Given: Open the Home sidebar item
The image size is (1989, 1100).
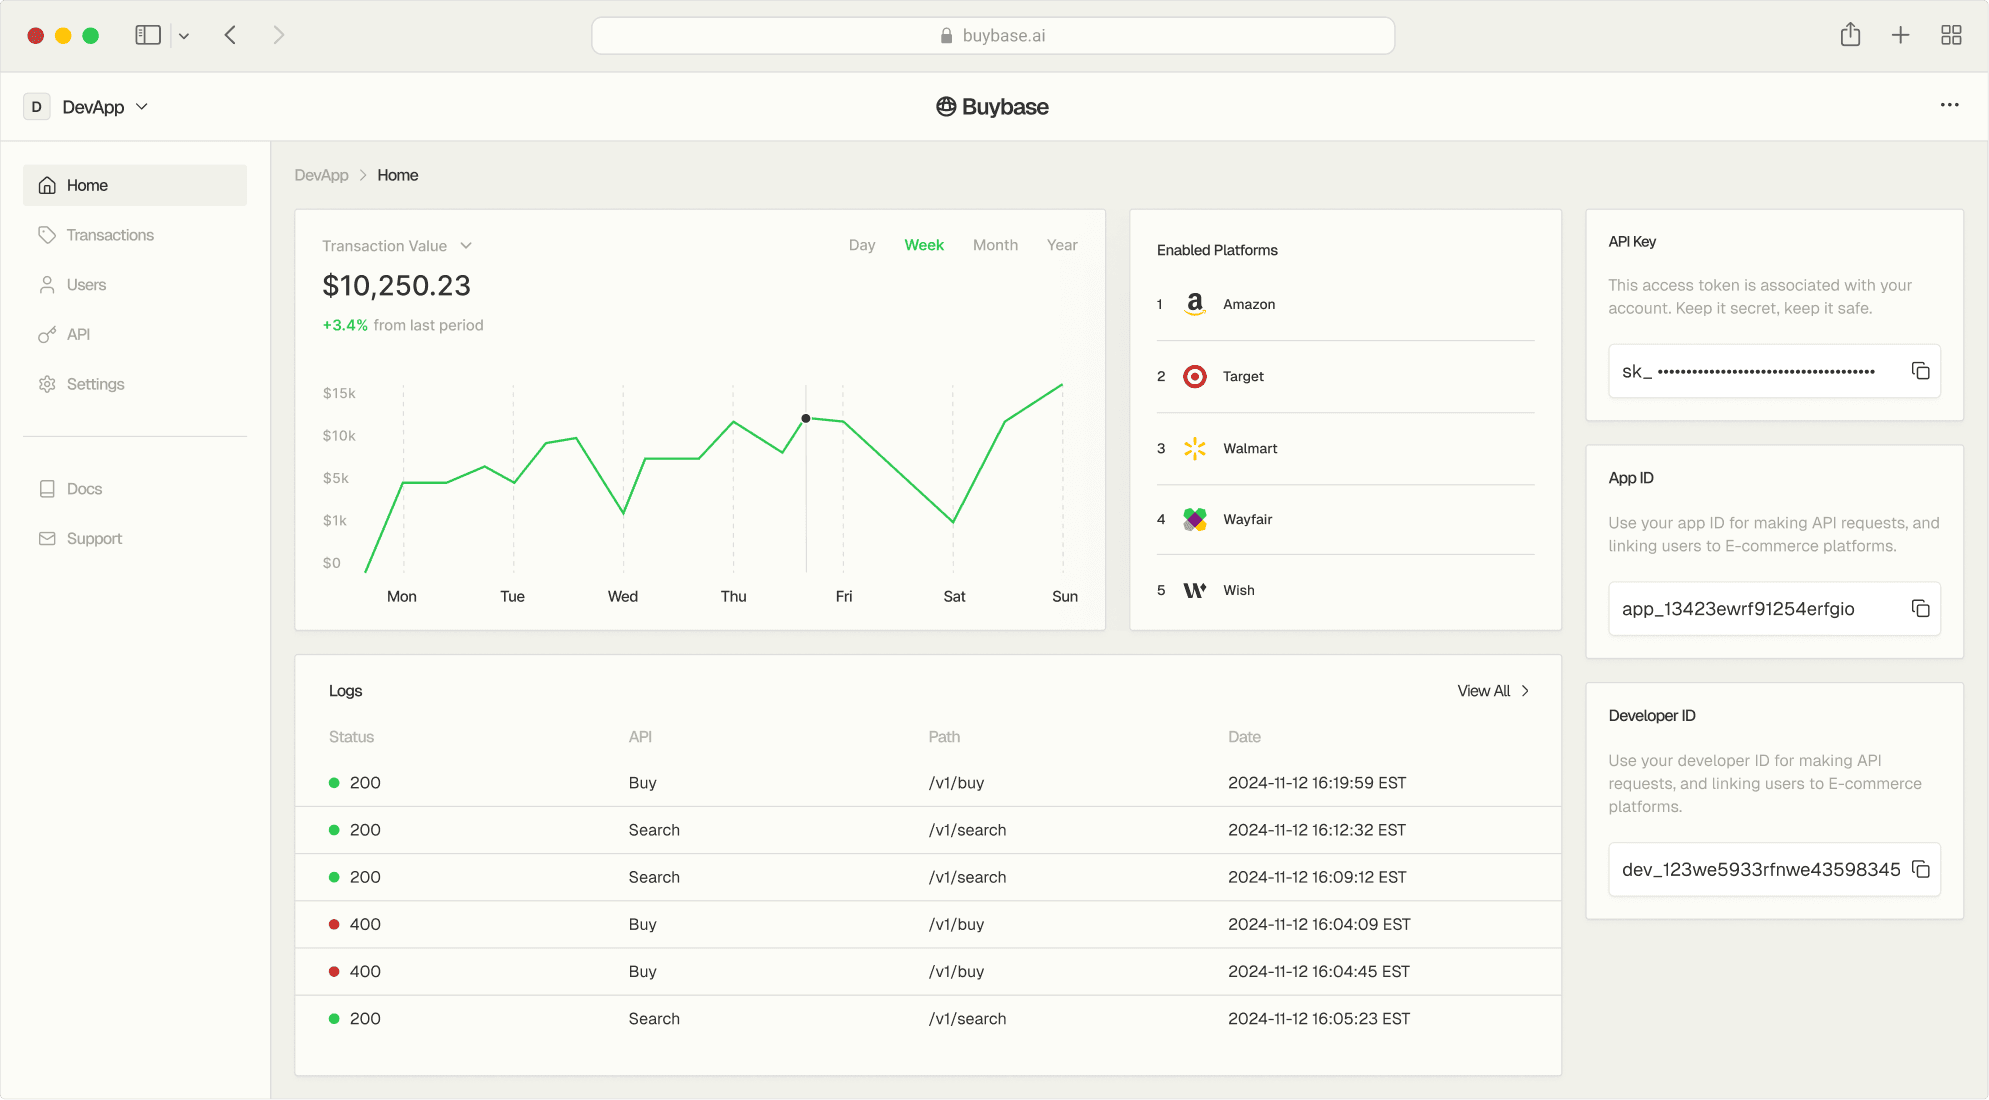Looking at the screenshot, I should [x=135, y=185].
